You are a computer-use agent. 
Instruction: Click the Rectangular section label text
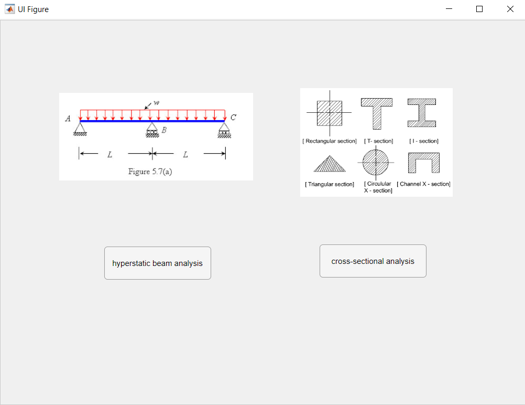pyautogui.click(x=329, y=141)
